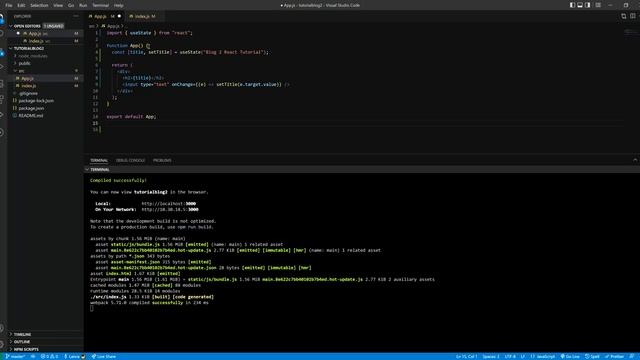
Task: Click Spaces: 2 indentation in status bar
Action: 491,356
